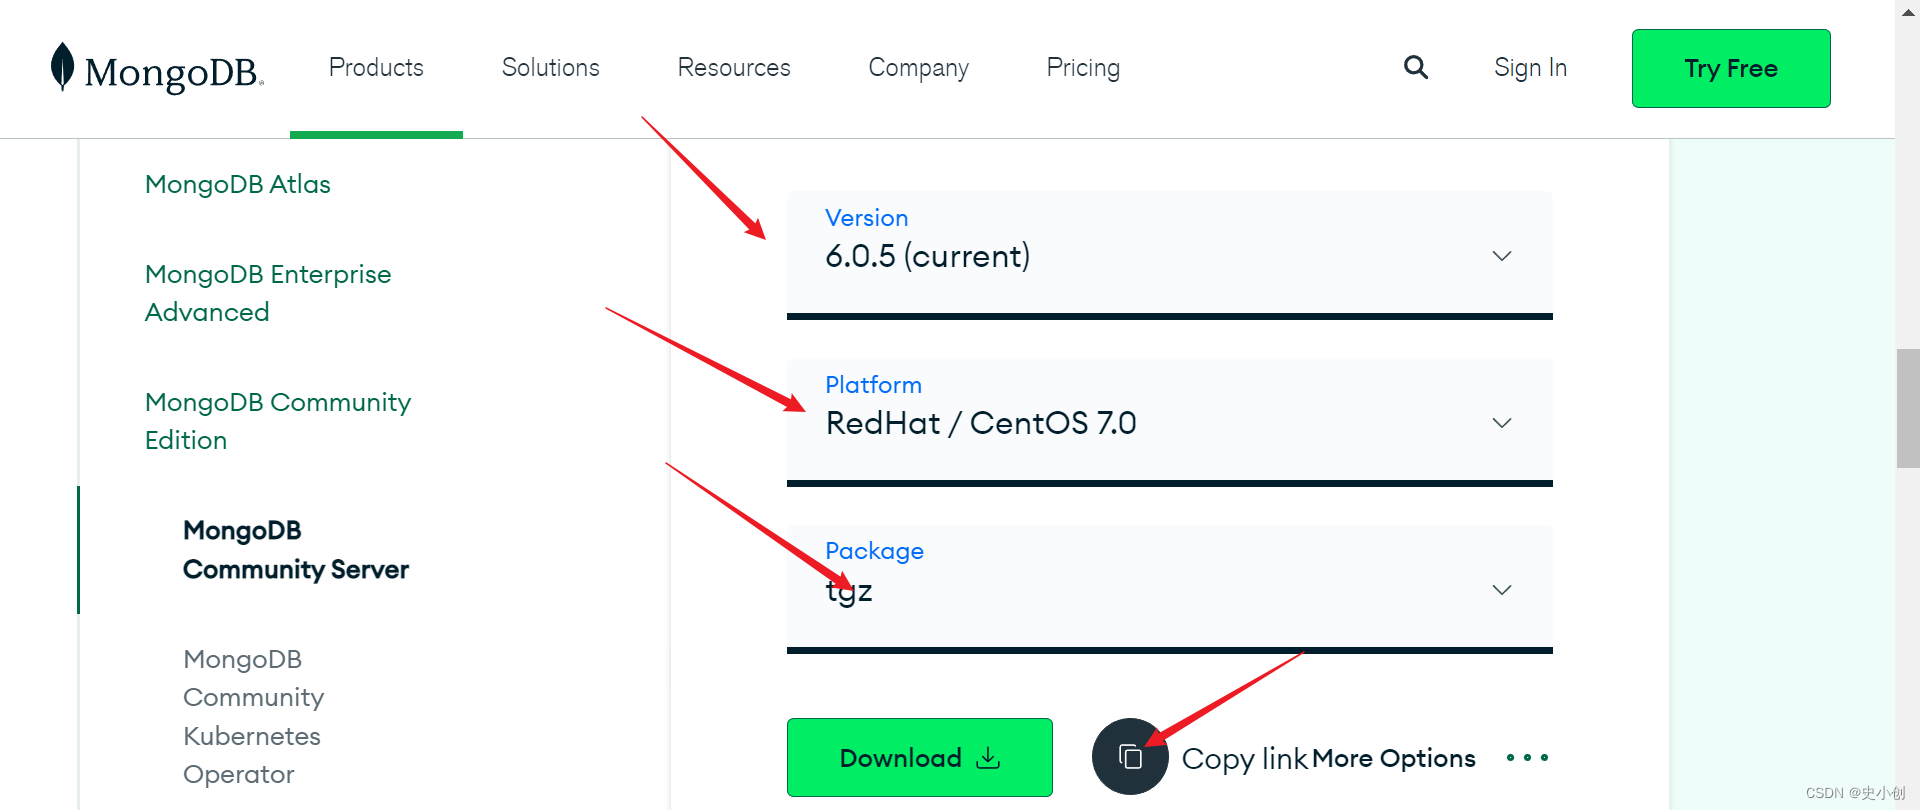Click the Try Free button

pos(1731,68)
